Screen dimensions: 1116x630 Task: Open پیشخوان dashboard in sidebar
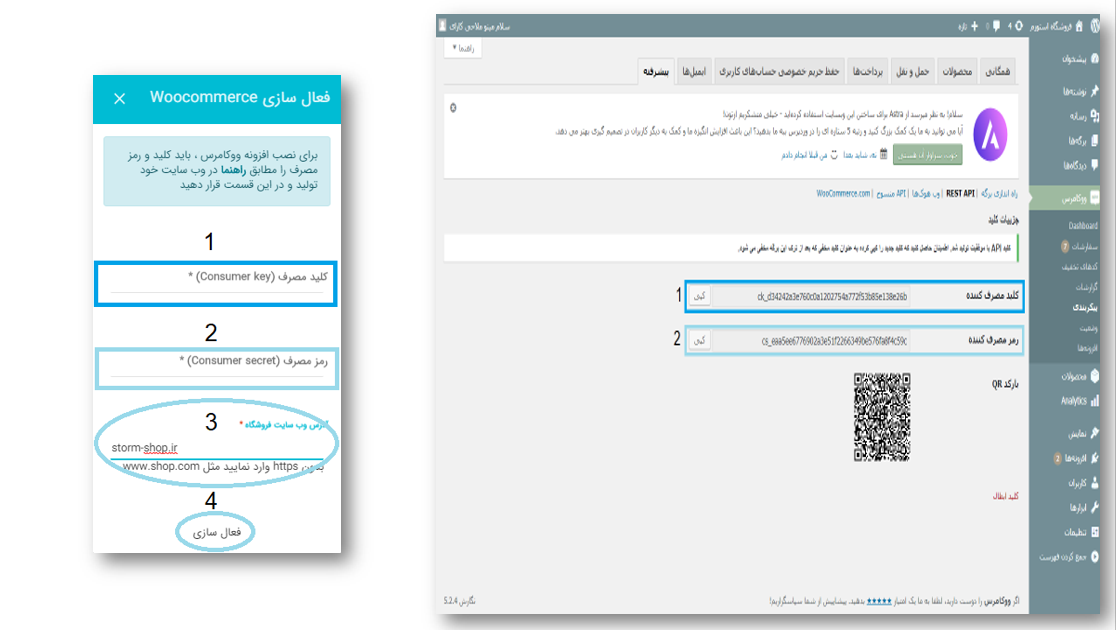(1080, 58)
